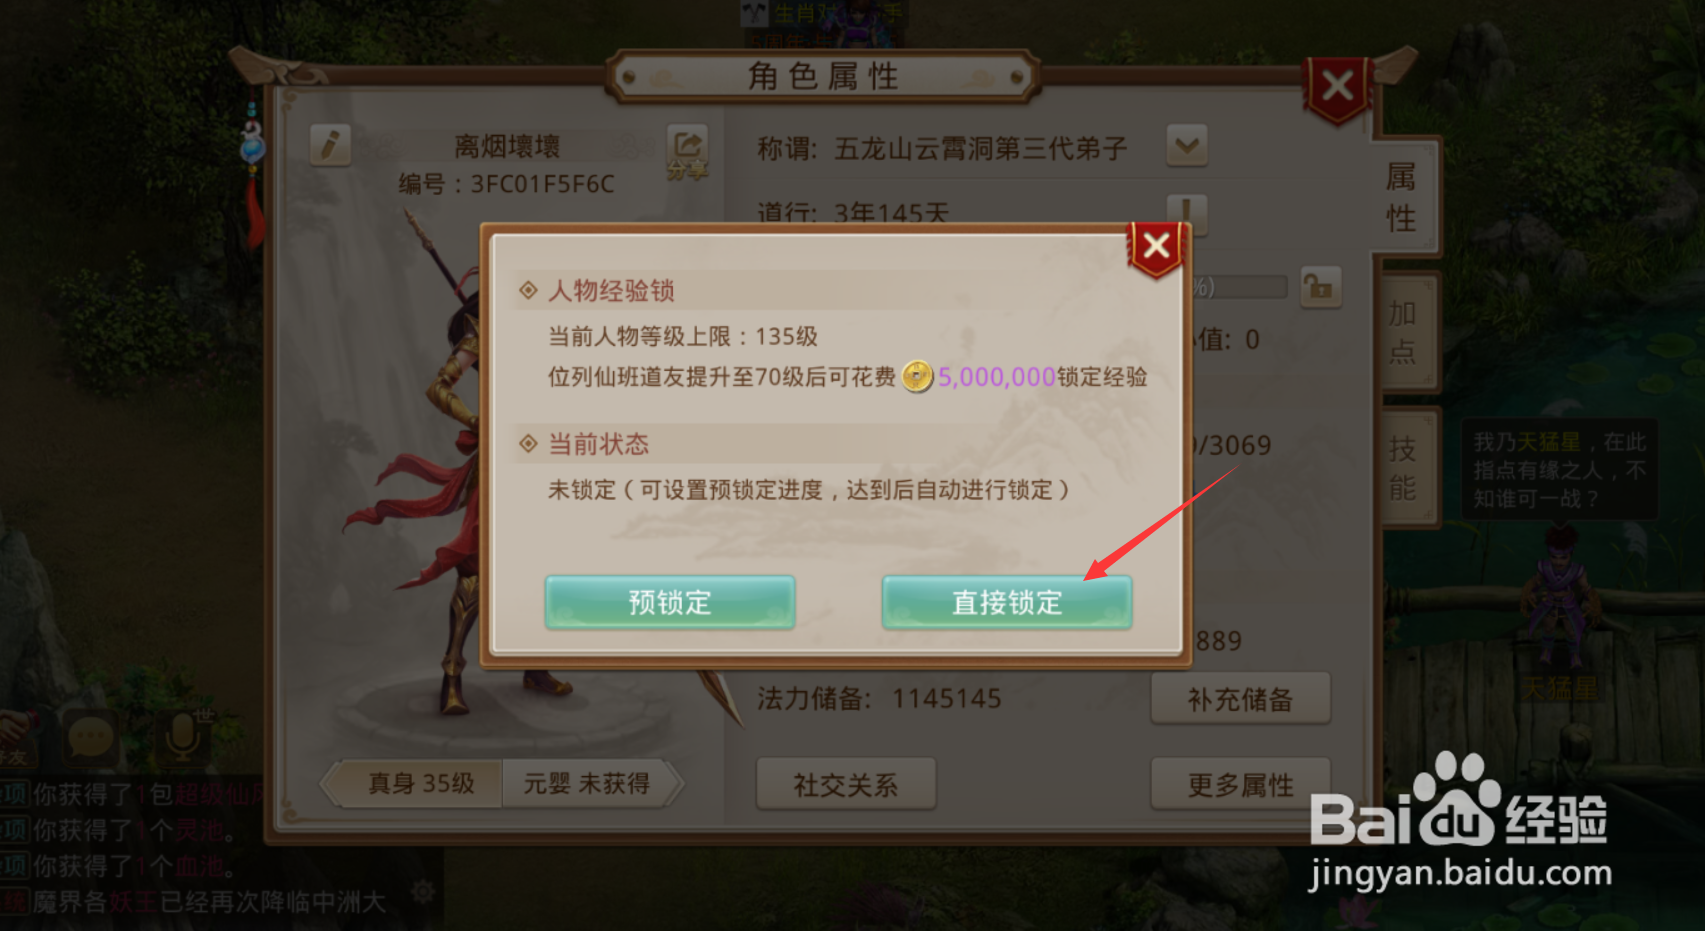Screen dimensions: 1705x931
Task: Click the experience progress bar
Action: click(1238, 288)
